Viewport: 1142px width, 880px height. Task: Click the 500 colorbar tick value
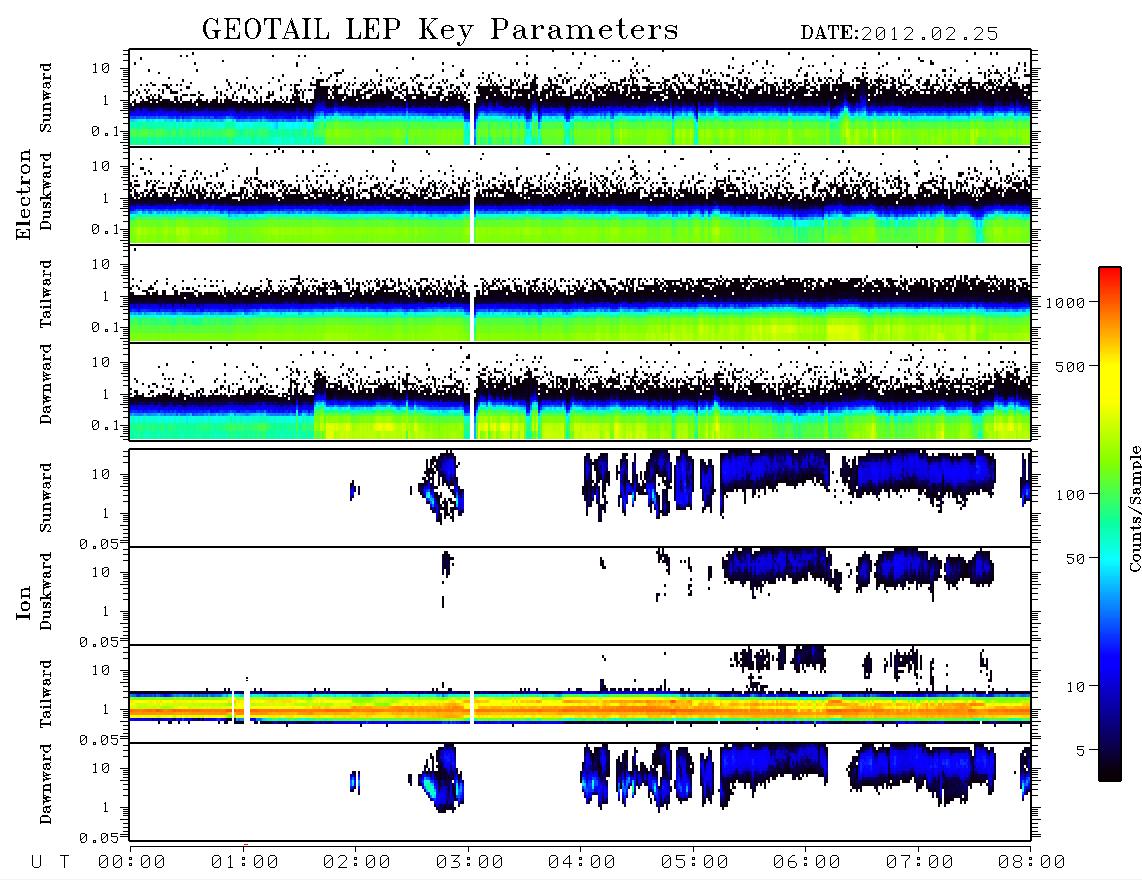[1070, 366]
